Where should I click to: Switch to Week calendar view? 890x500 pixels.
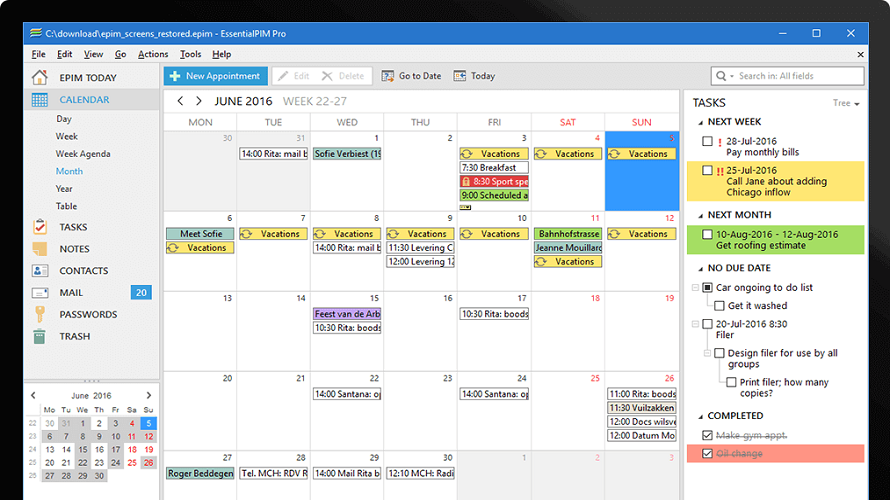(66, 136)
